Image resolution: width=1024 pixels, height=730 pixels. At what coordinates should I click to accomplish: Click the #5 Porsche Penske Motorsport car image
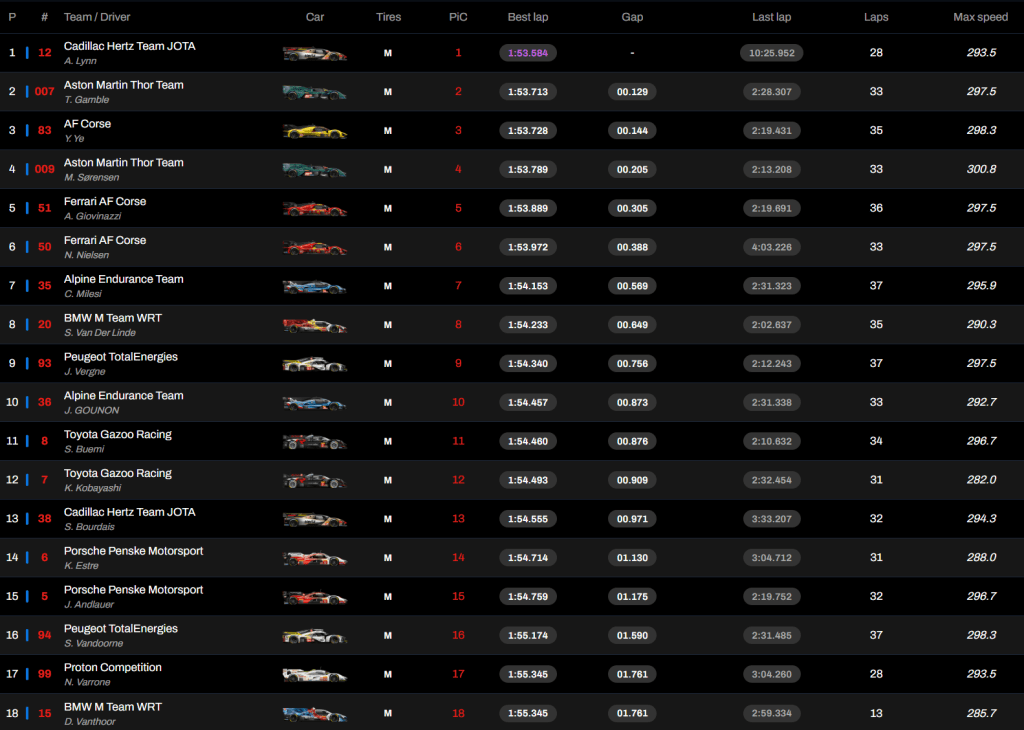pyautogui.click(x=314, y=597)
